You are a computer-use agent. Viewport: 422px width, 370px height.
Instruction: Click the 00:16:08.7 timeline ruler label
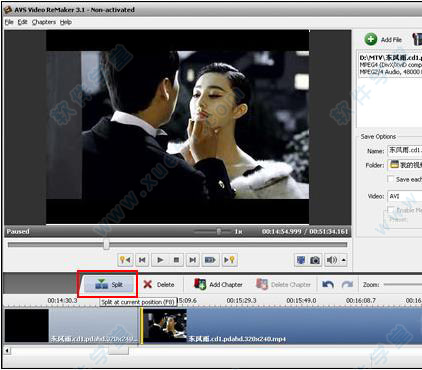pyautogui.click(x=361, y=301)
